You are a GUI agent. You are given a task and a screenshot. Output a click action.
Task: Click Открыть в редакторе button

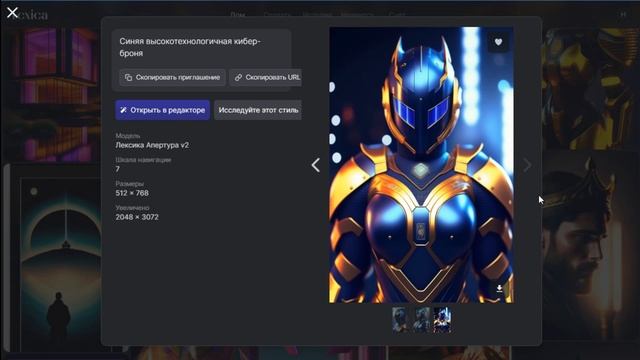[x=162, y=110]
